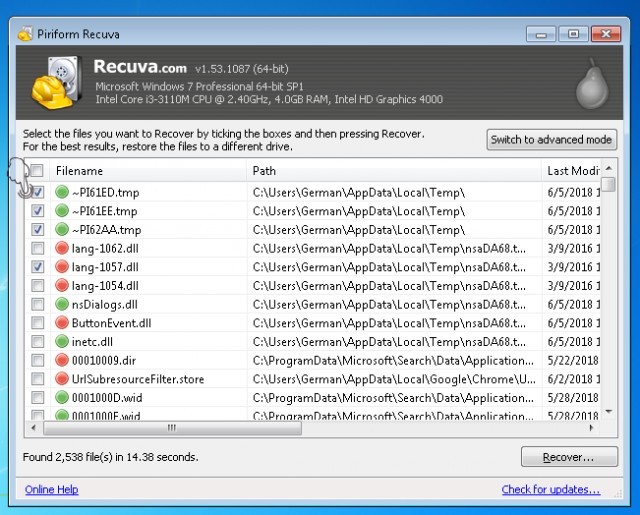Select the 00010009.dir filename

click(104, 360)
